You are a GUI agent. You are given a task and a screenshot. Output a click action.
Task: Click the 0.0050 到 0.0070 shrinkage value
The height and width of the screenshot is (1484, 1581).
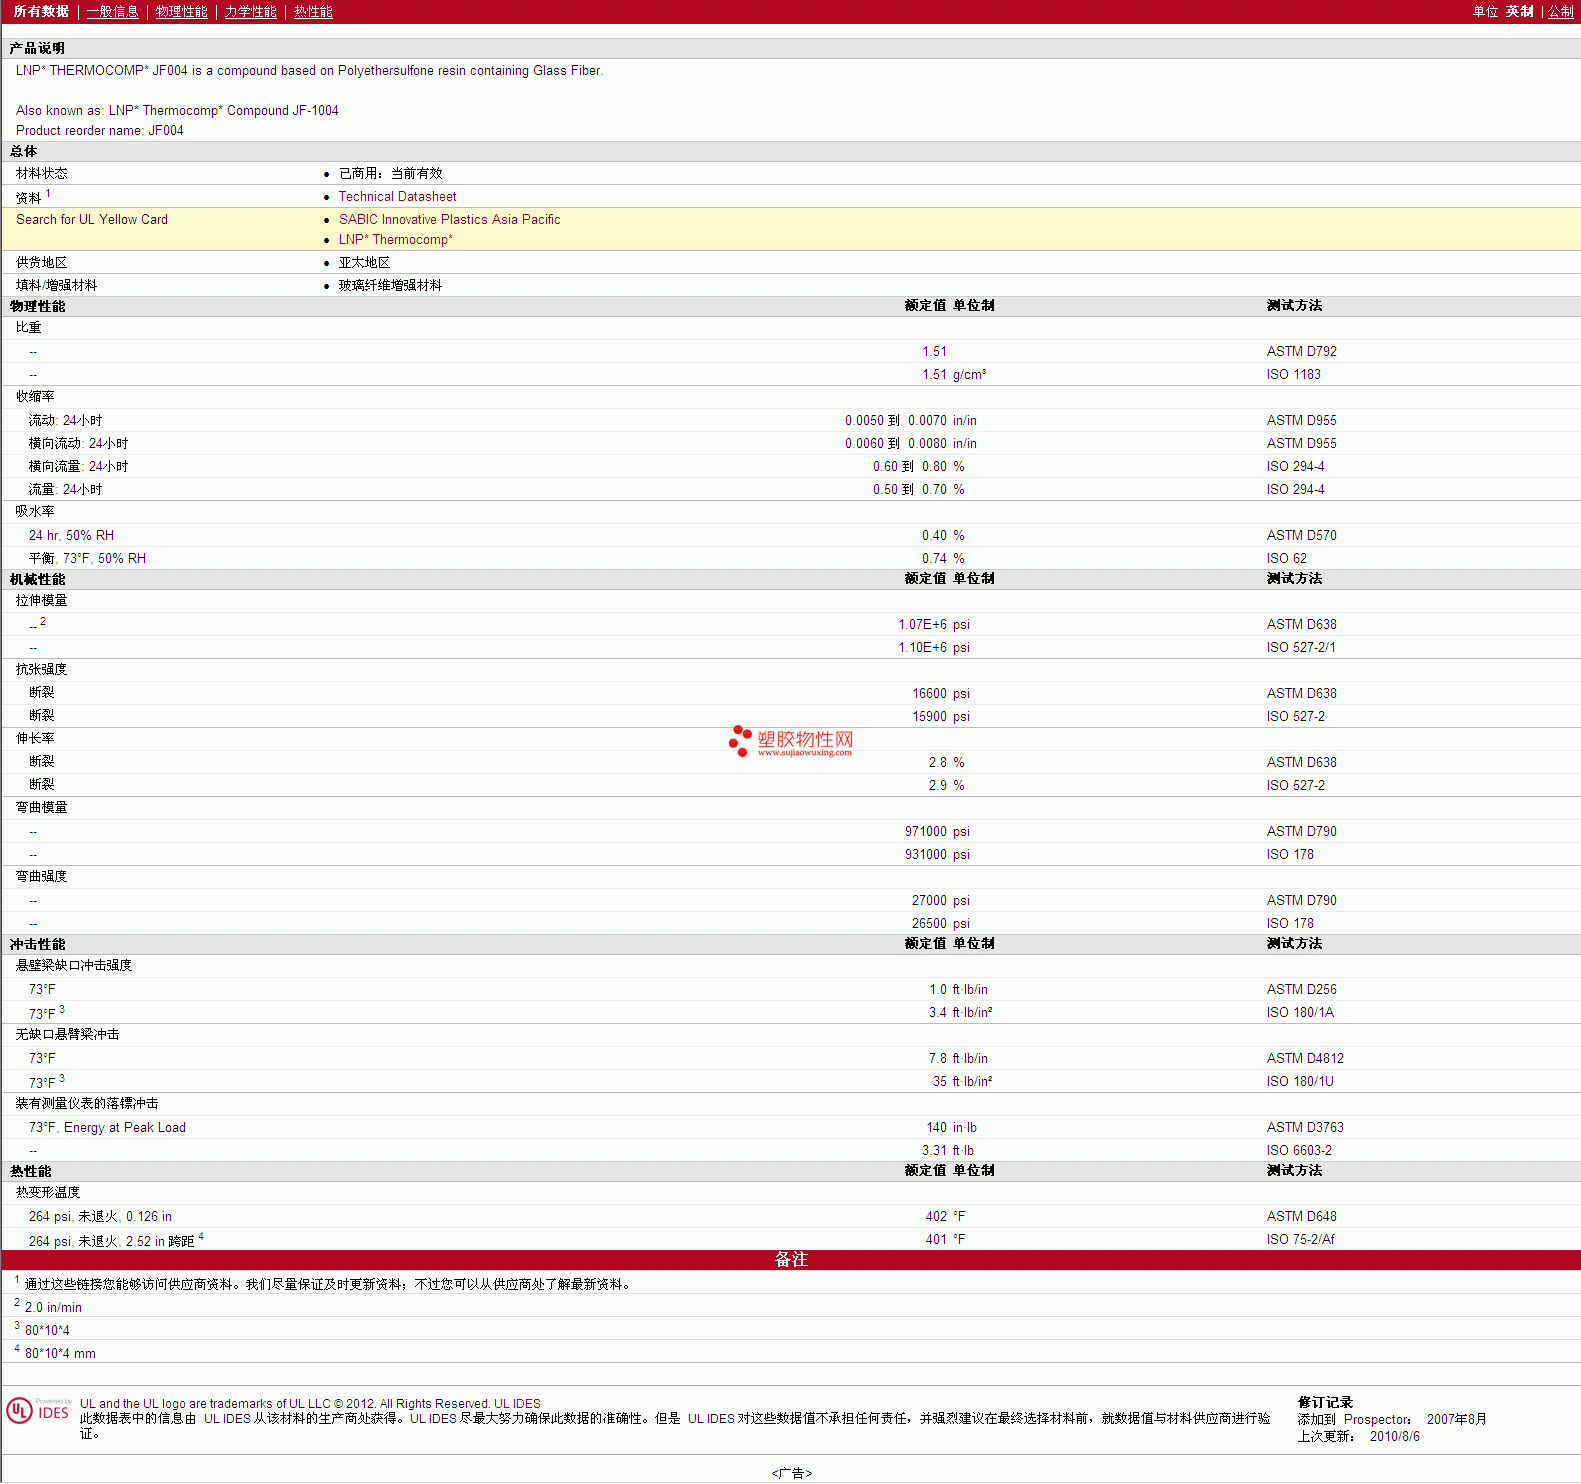(895, 421)
